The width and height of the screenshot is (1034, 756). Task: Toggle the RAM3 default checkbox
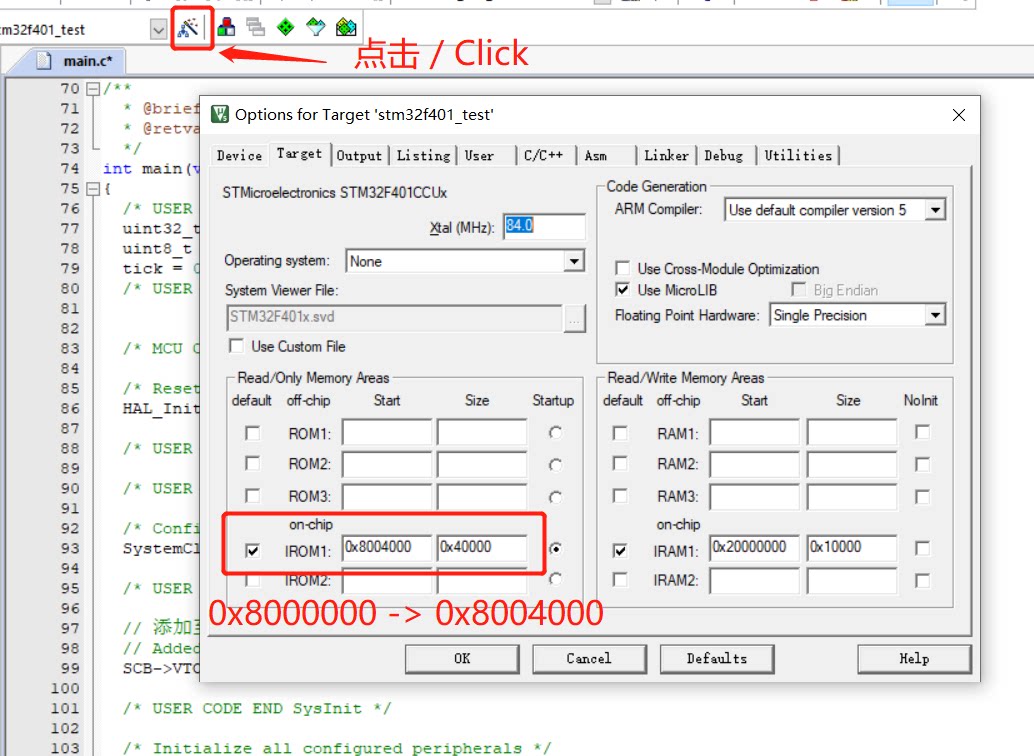pyautogui.click(x=619, y=495)
